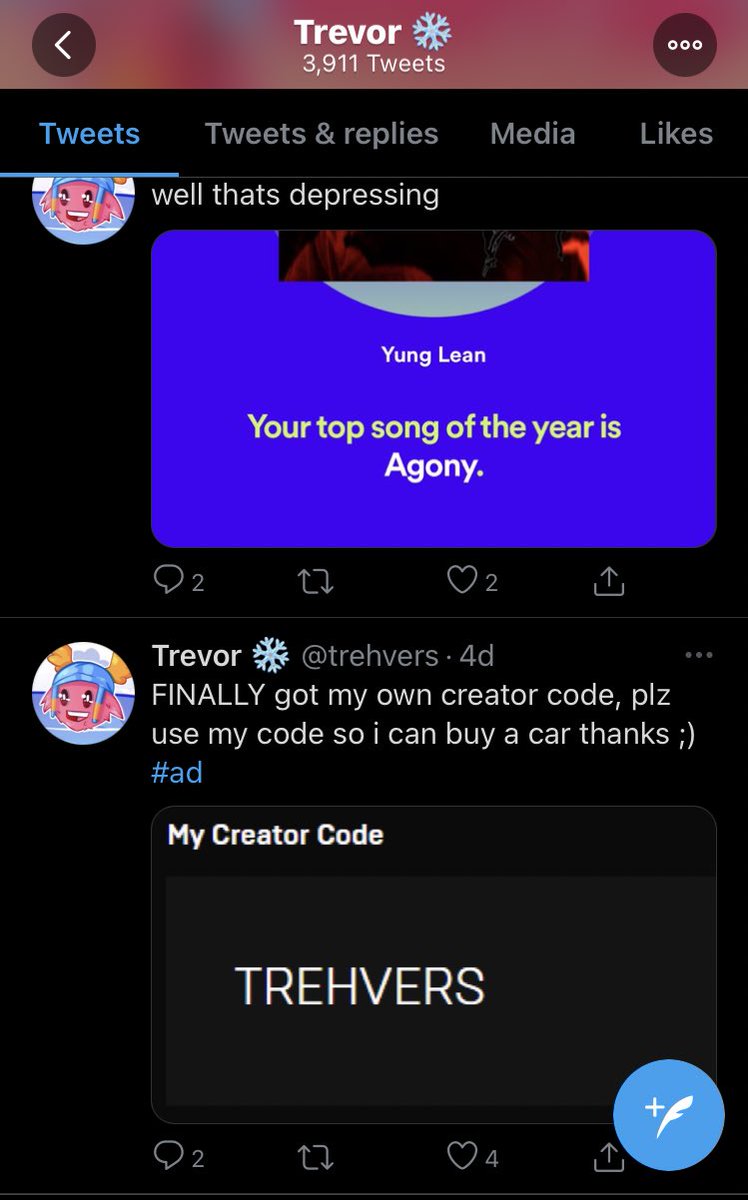Open the three-dot profile options menu
Screen dimensions: 748x1200
(685, 45)
